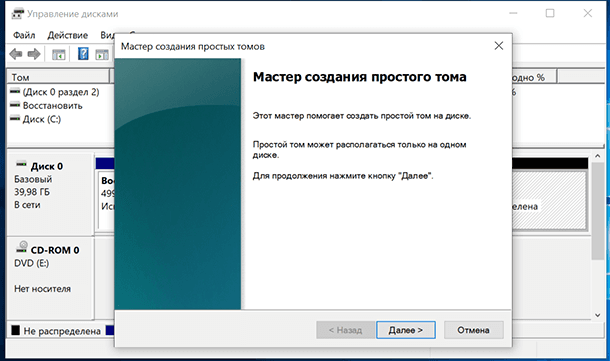610x361 pixels.
Task: Maximize the Управление дисками window
Action: point(550,13)
